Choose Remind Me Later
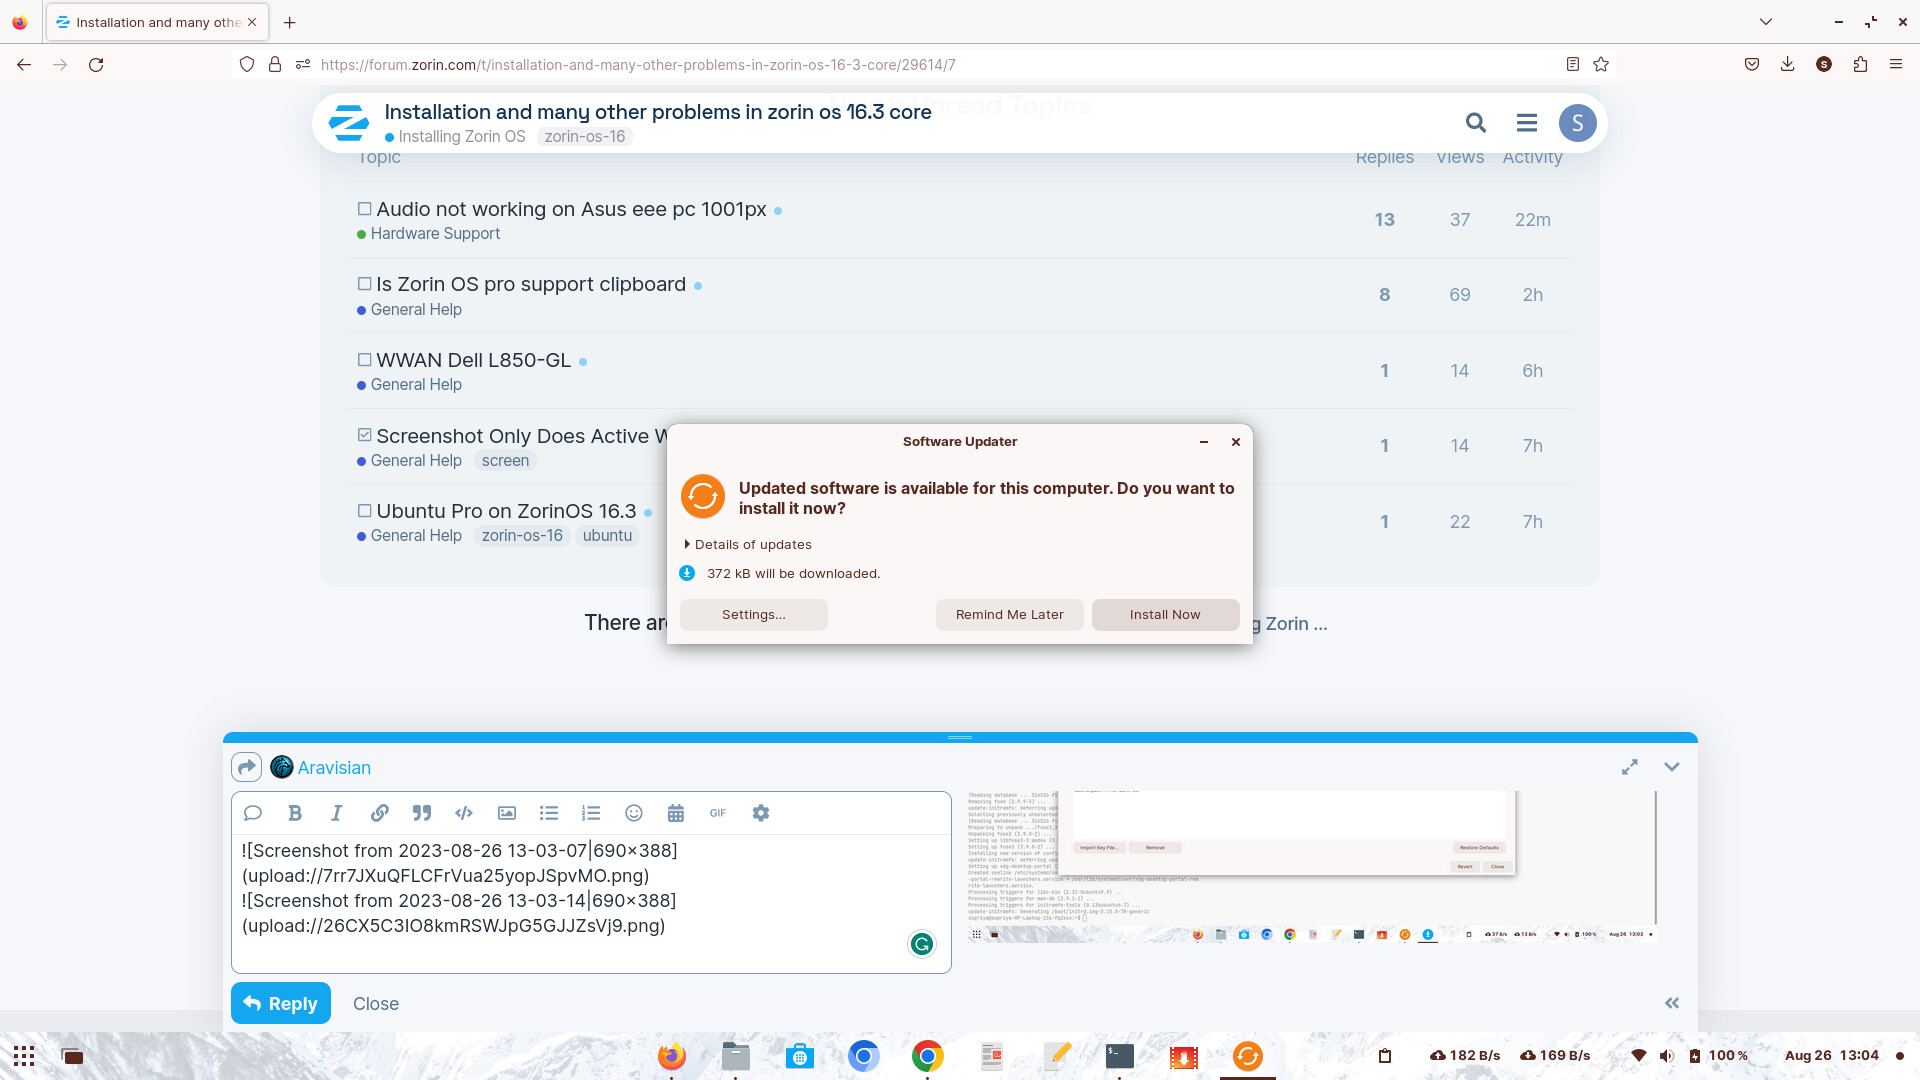 coord(1009,615)
